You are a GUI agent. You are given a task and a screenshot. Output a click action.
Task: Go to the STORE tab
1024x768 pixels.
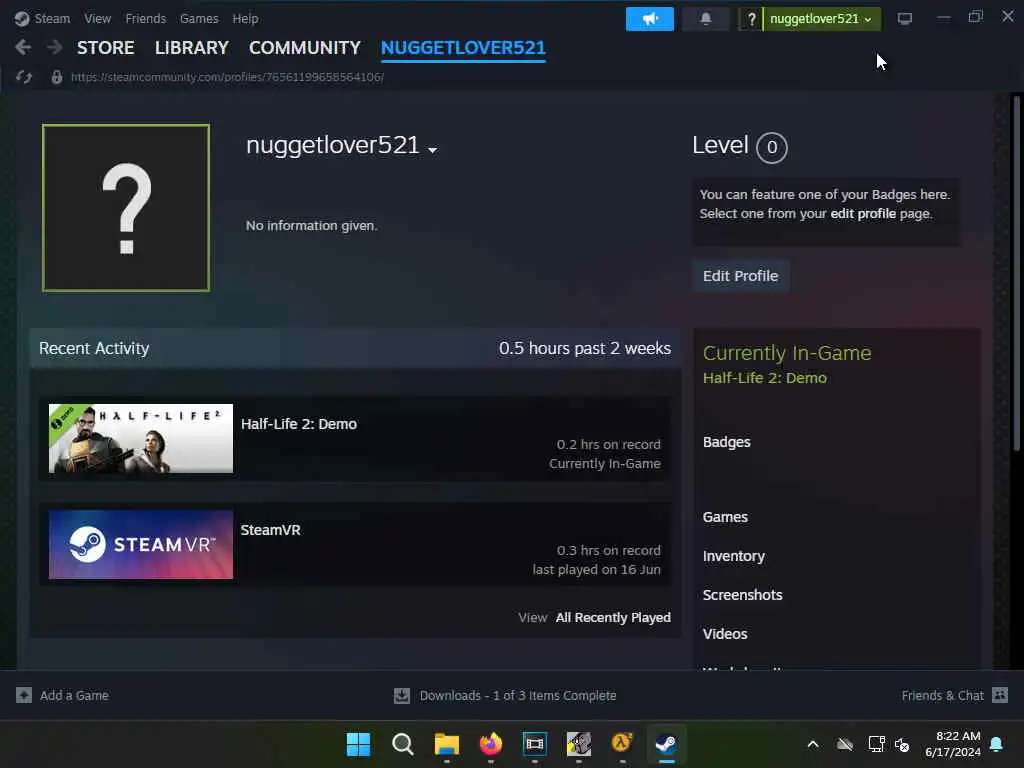coord(106,48)
